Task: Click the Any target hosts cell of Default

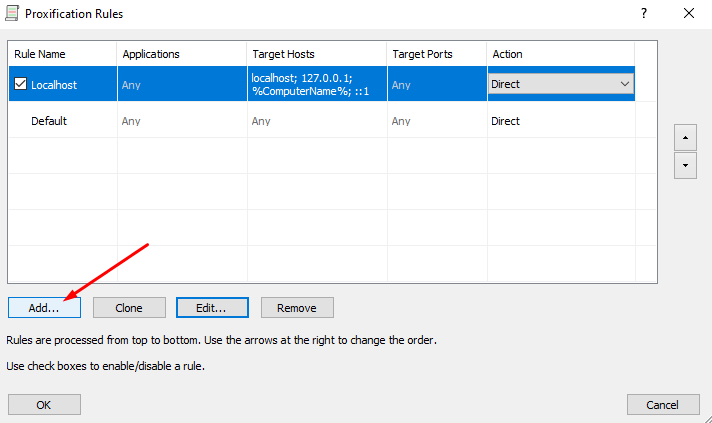Action: pyautogui.click(x=317, y=121)
